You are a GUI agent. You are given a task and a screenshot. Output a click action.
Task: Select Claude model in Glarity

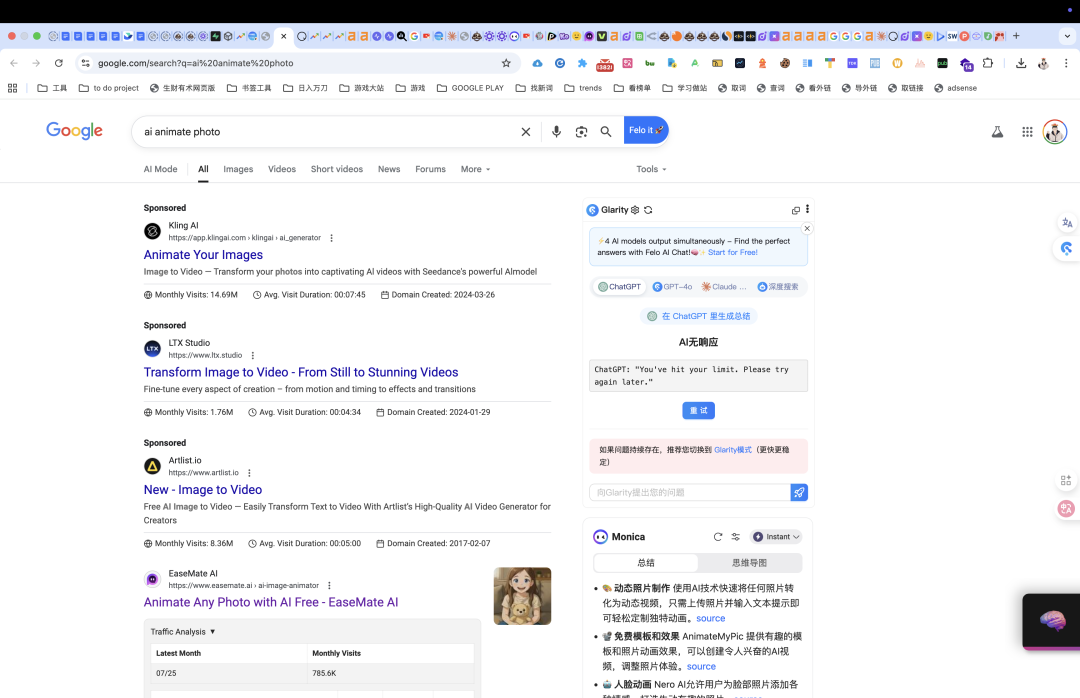coord(724,287)
